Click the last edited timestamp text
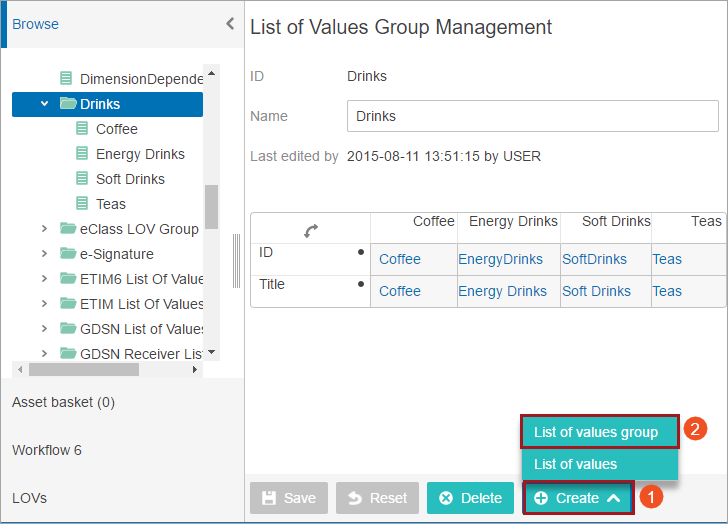 443,156
